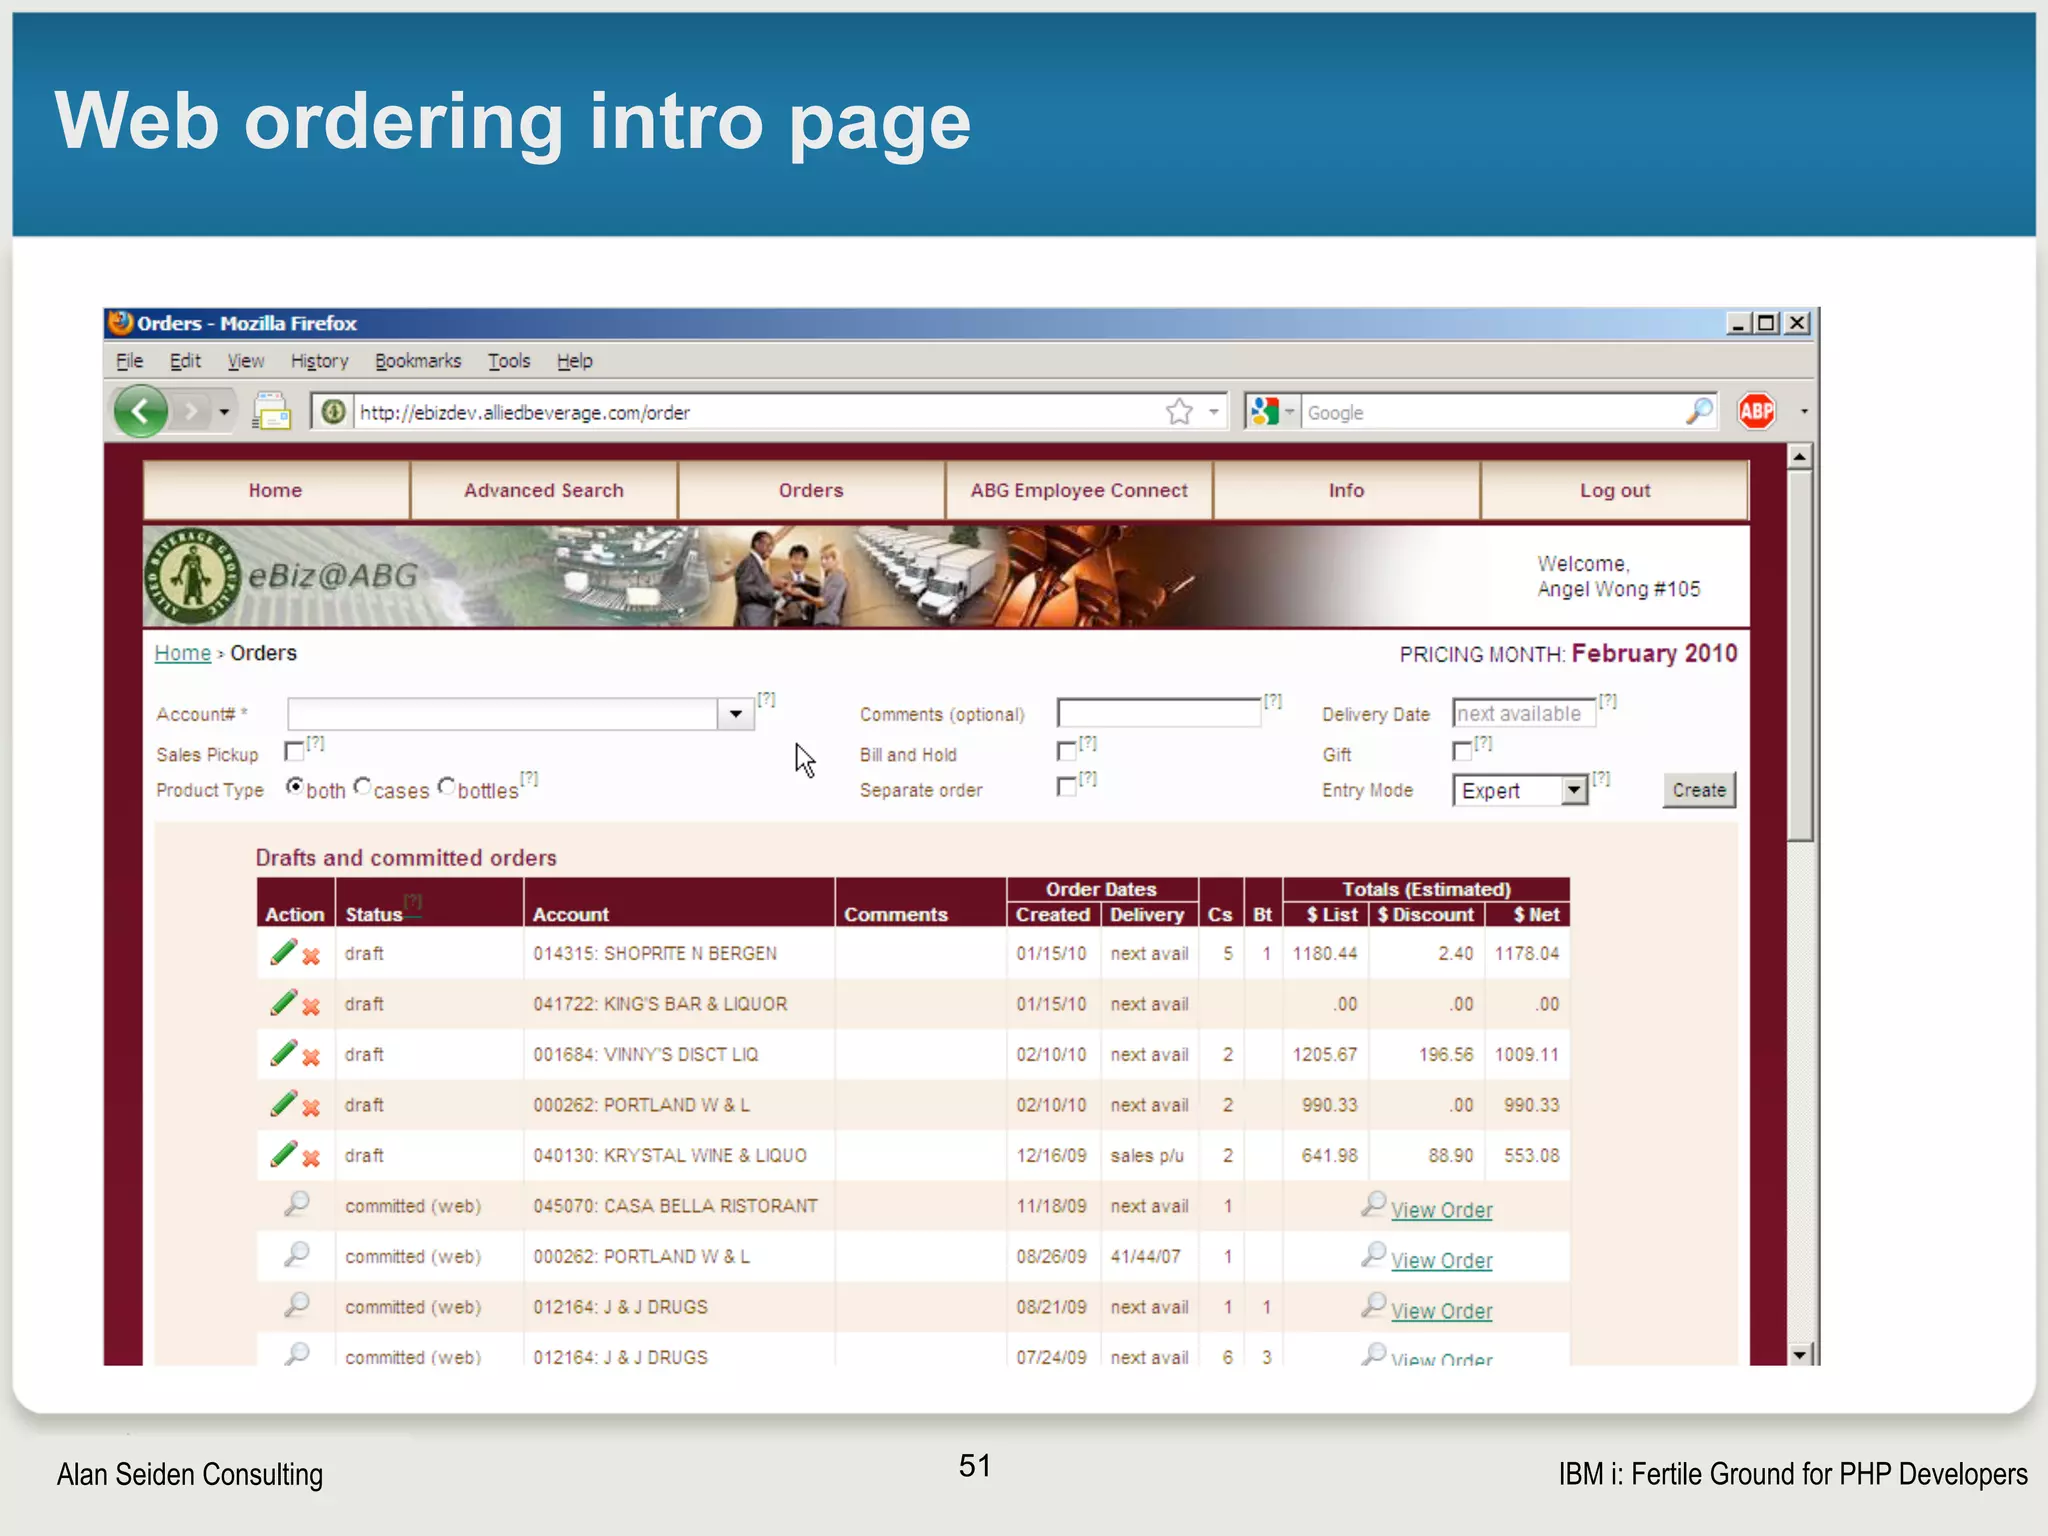Go to the Advanced Search tab

click(x=544, y=490)
